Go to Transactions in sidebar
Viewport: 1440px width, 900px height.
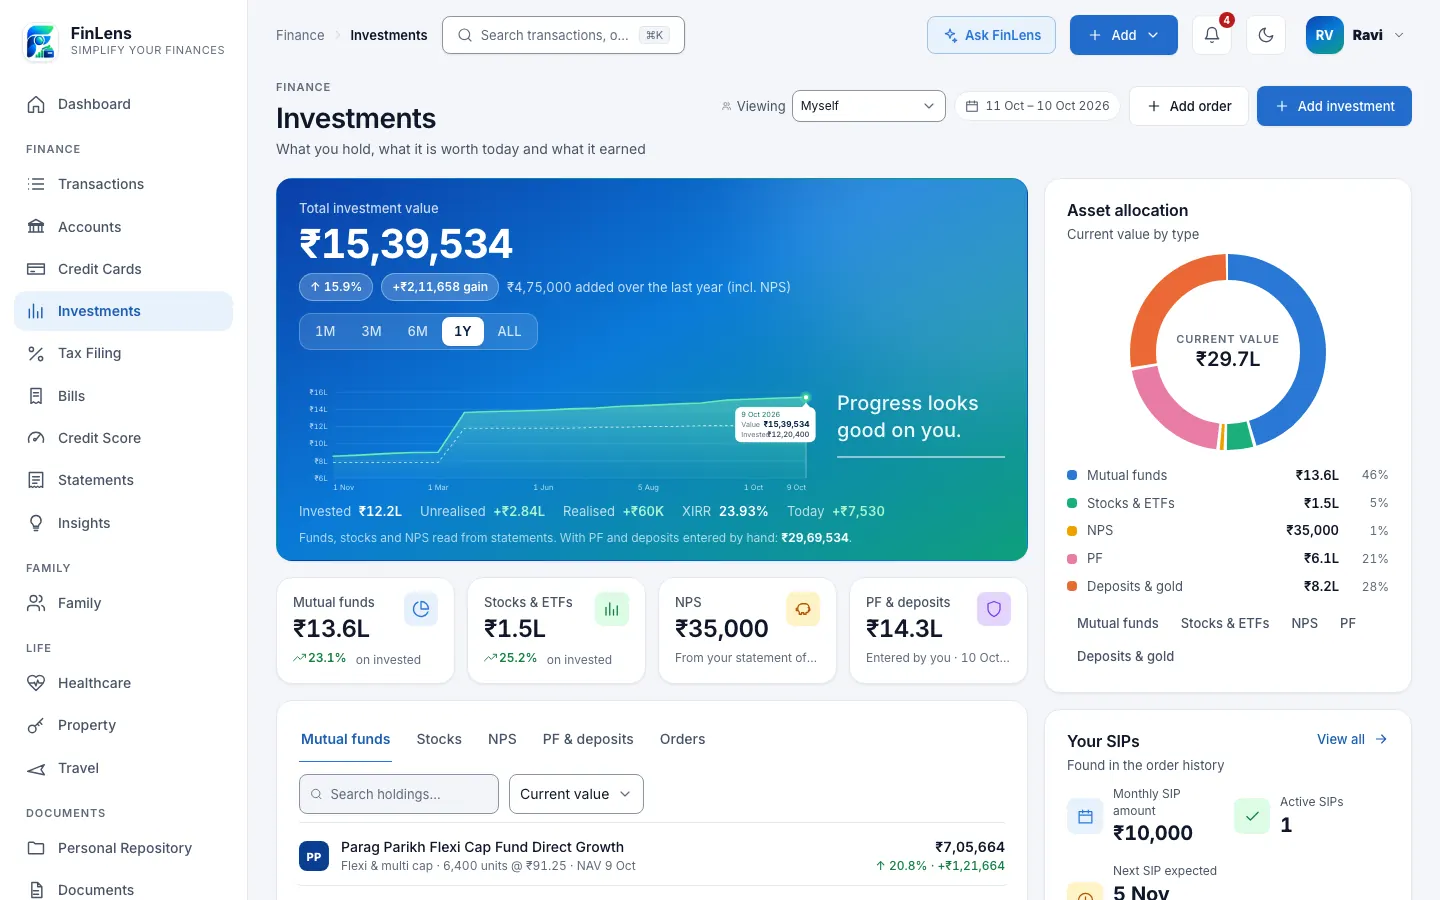coord(123,184)
